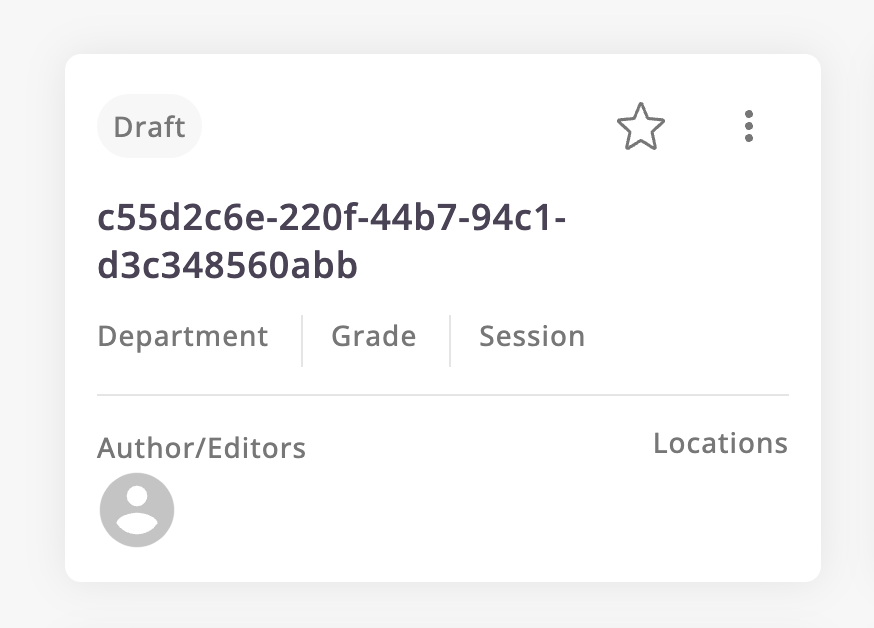Expand the kebab menu on the card
Viewport: 874px width, 628px height.
748,127
